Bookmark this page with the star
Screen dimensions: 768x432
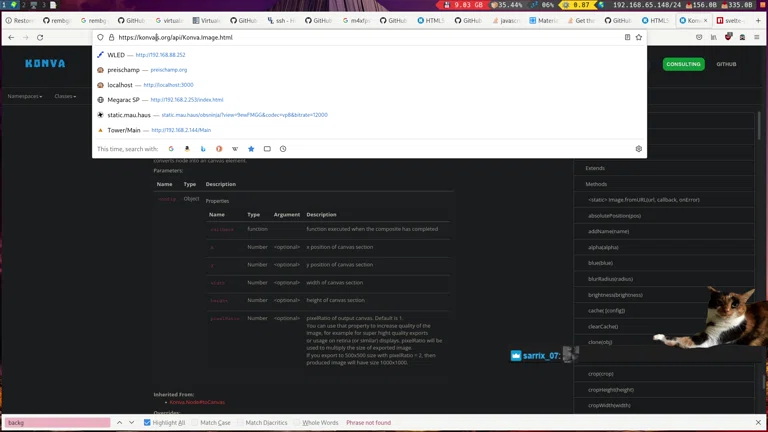(639, 37)
